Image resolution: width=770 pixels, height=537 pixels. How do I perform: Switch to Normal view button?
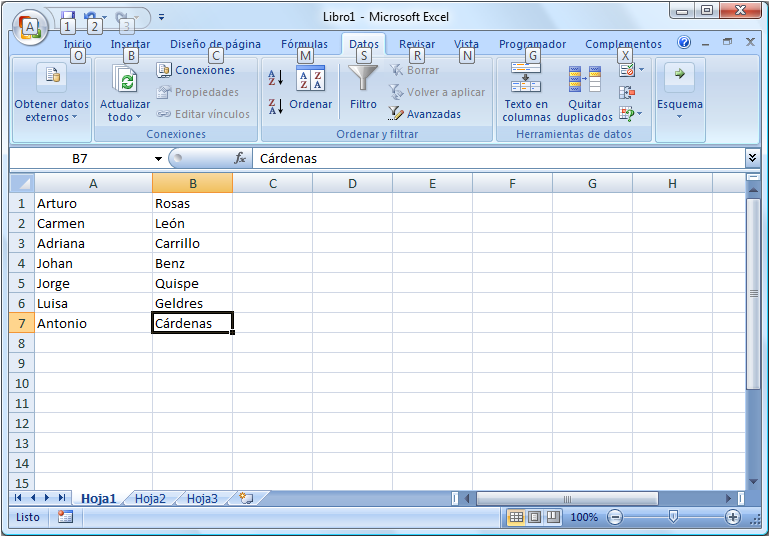pyautogui.click(x=516, y=517)
